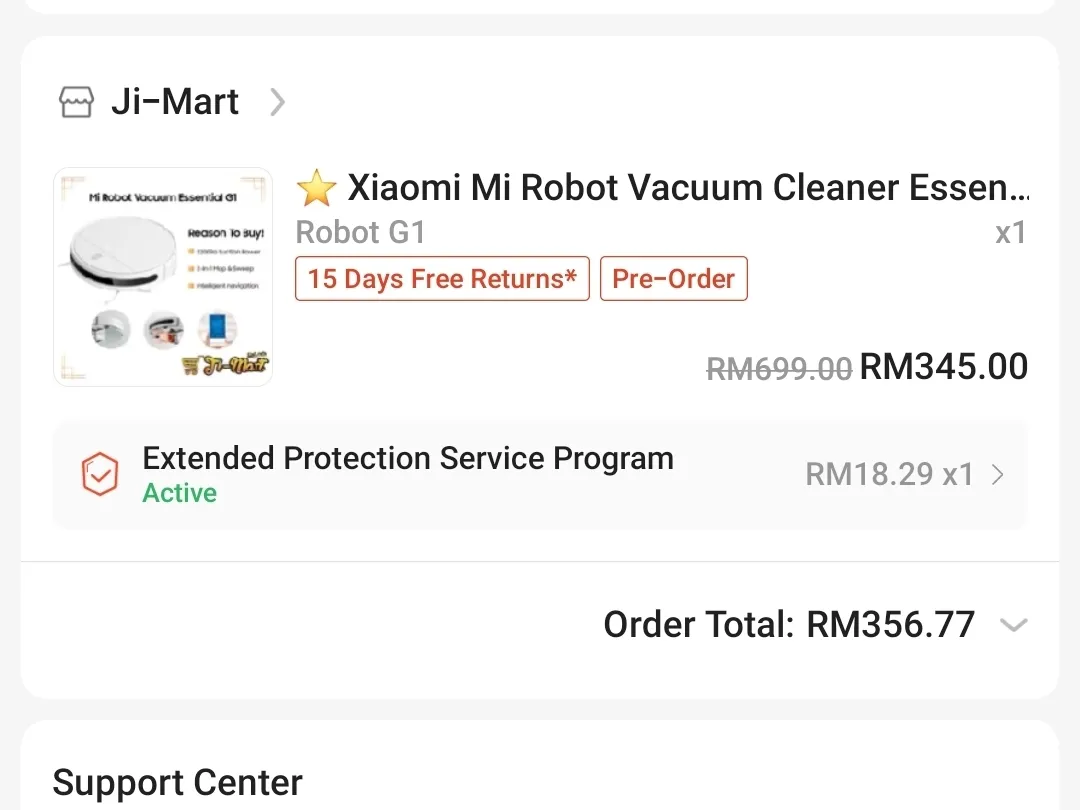Expand the Order Total breakdown chevron

pyautogui.click(x=1013, y=626)
